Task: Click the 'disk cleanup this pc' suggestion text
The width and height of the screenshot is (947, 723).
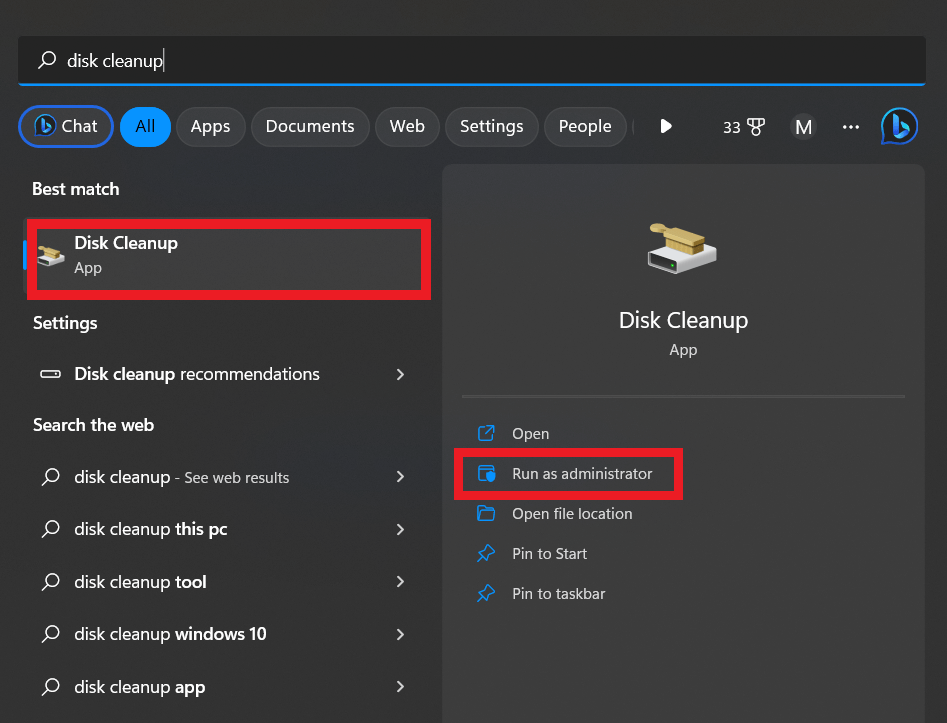Action: point(150,529)
